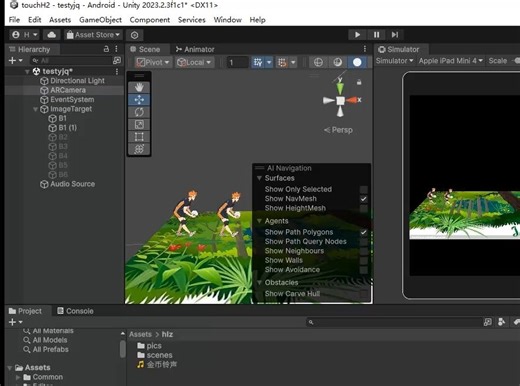Collapse the testyjq scene tree
The height and width of the screenshot is (386, 520).
tap(27, 71)
